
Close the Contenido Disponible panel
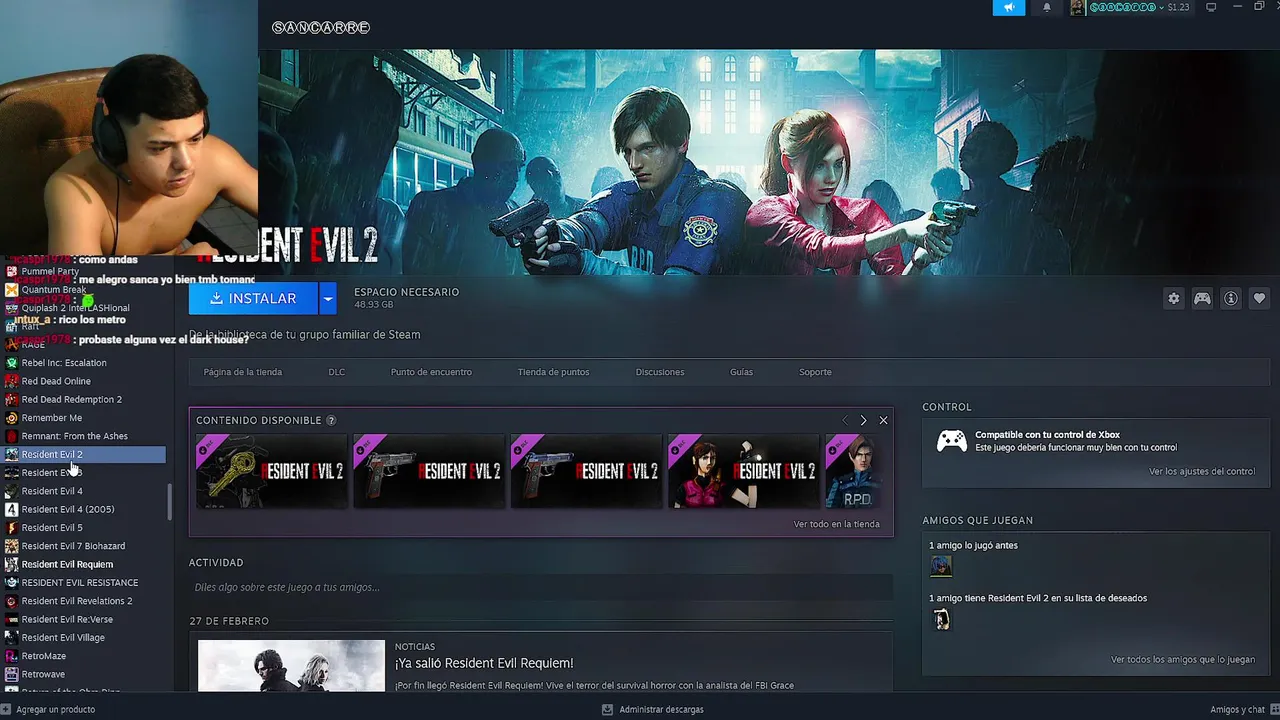[x=883, y=420]
